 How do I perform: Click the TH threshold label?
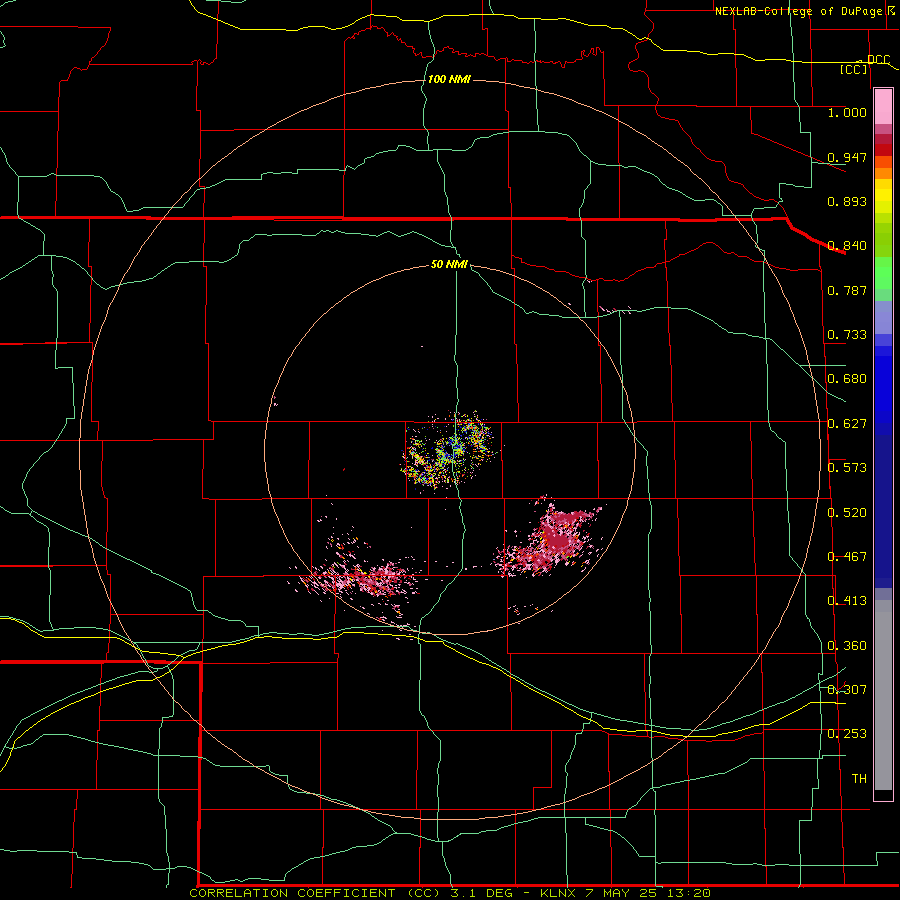click(x=859, y=779)
